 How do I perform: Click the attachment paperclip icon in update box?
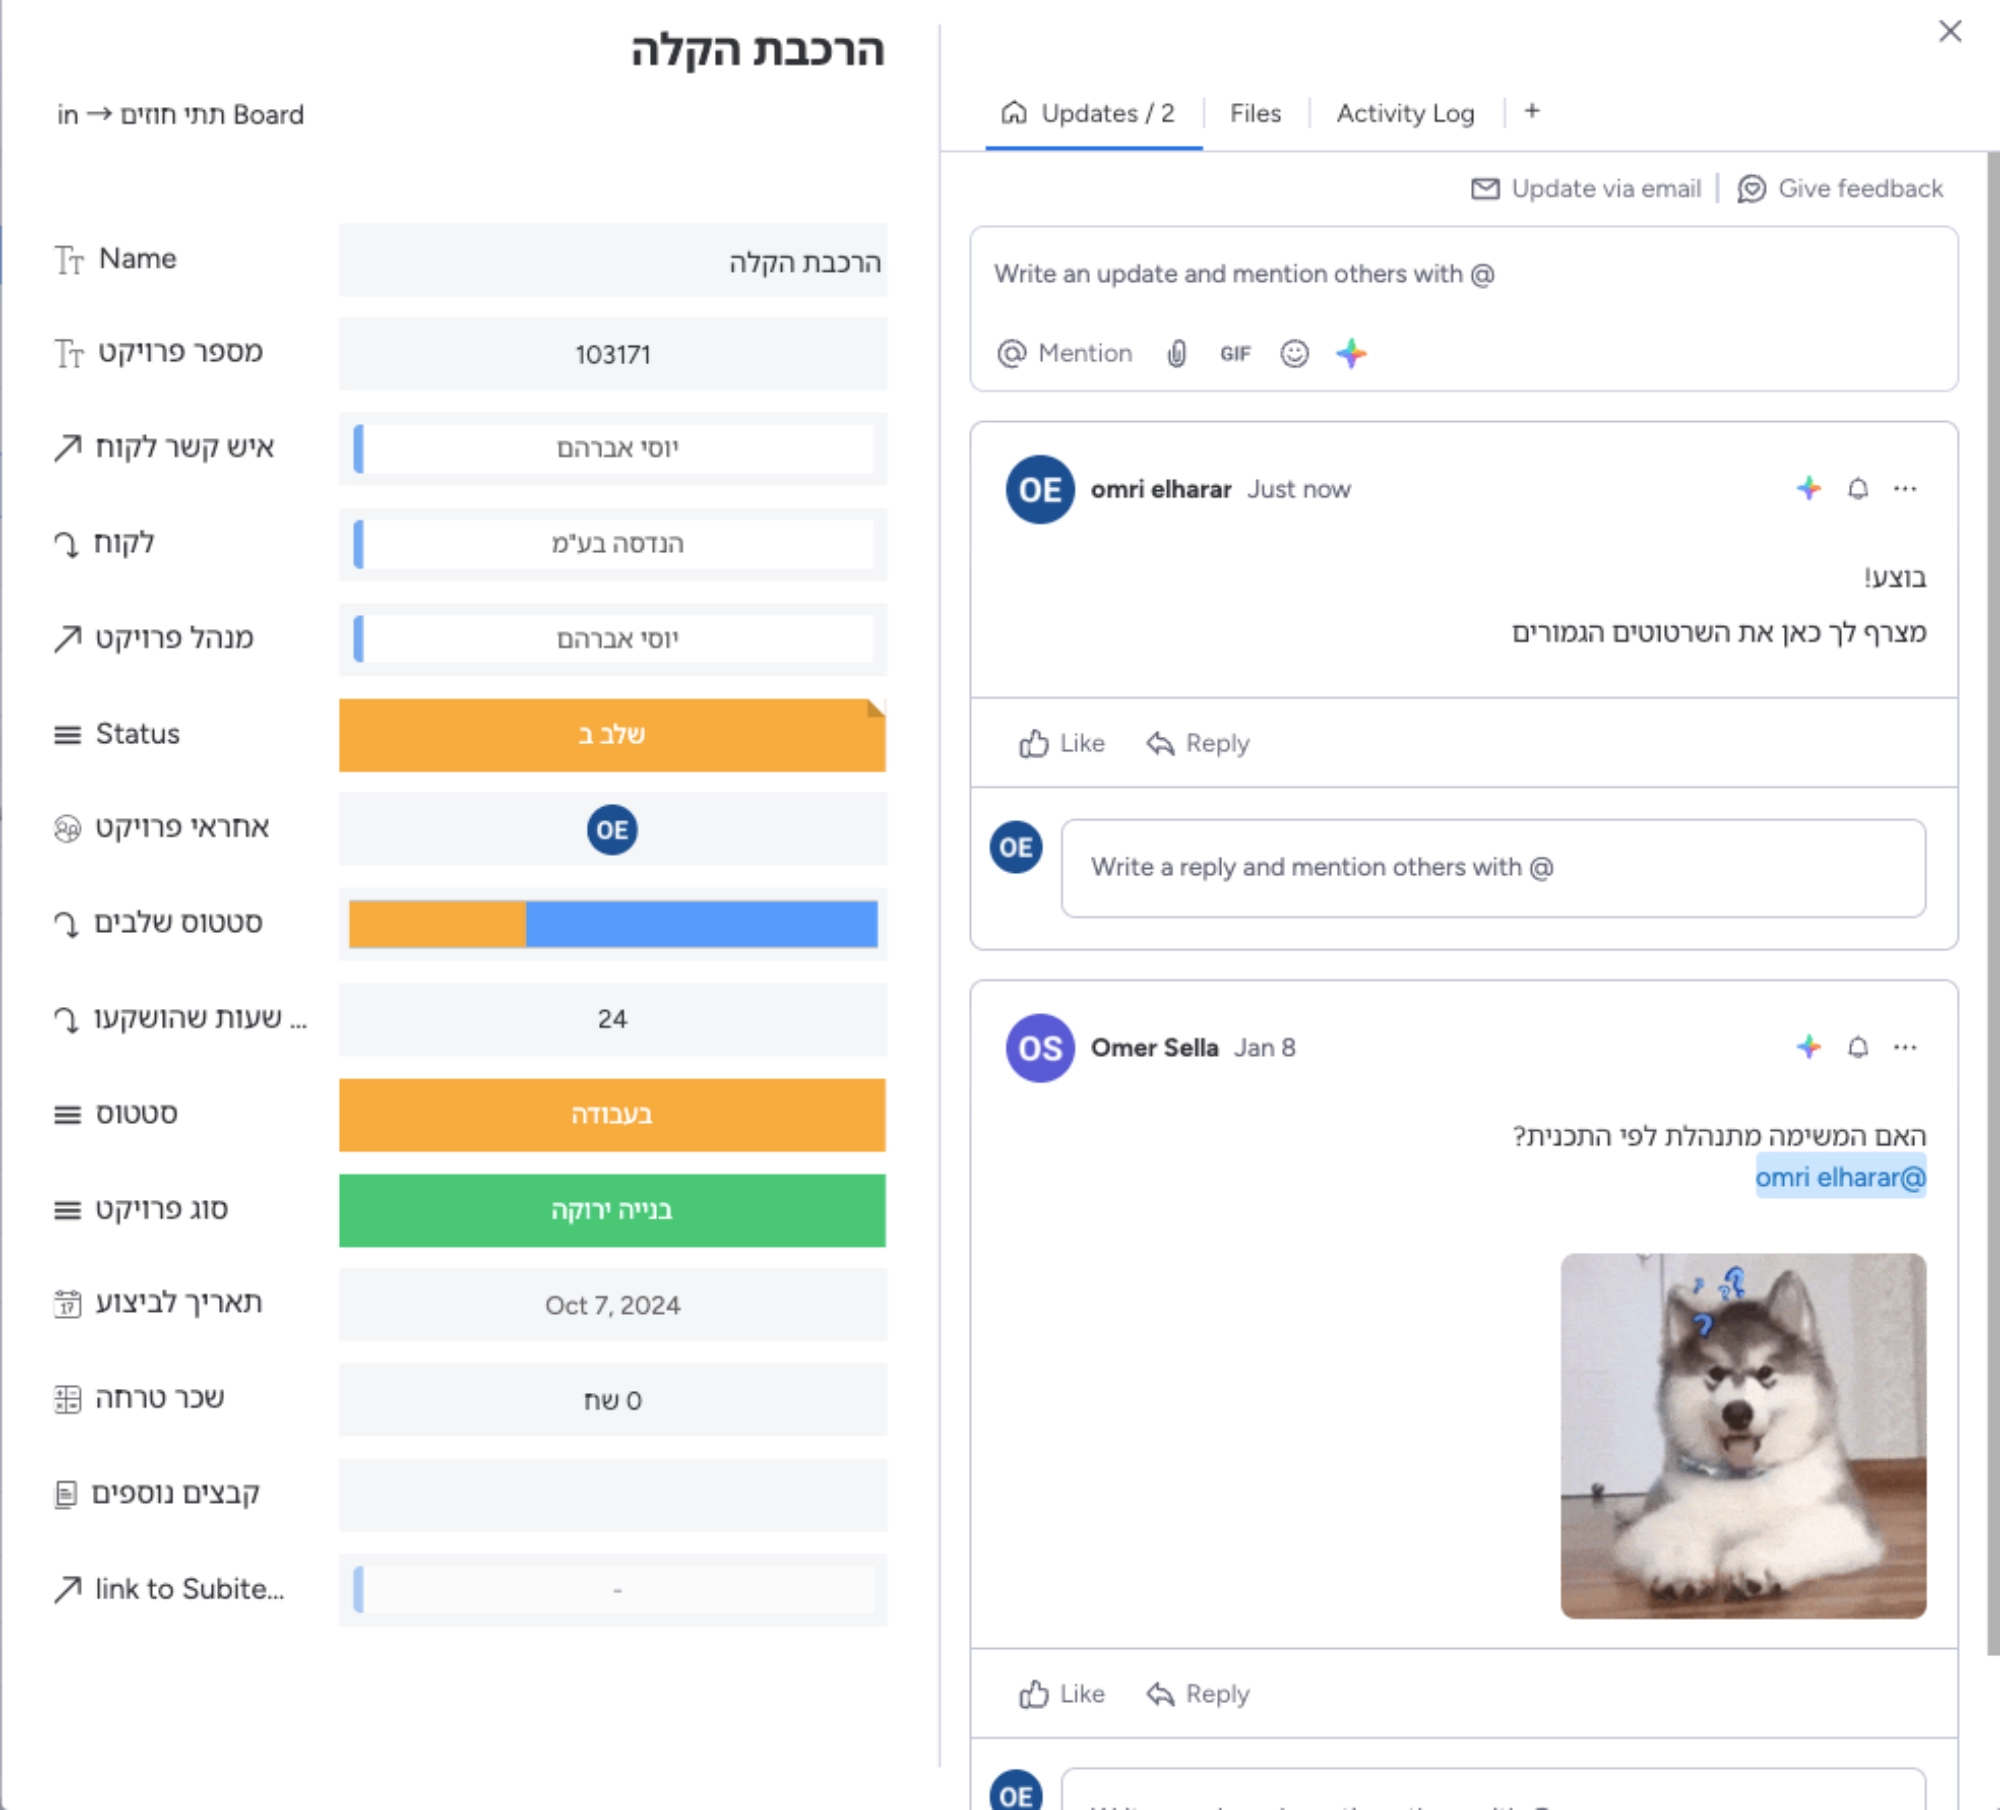(1177, 354)
